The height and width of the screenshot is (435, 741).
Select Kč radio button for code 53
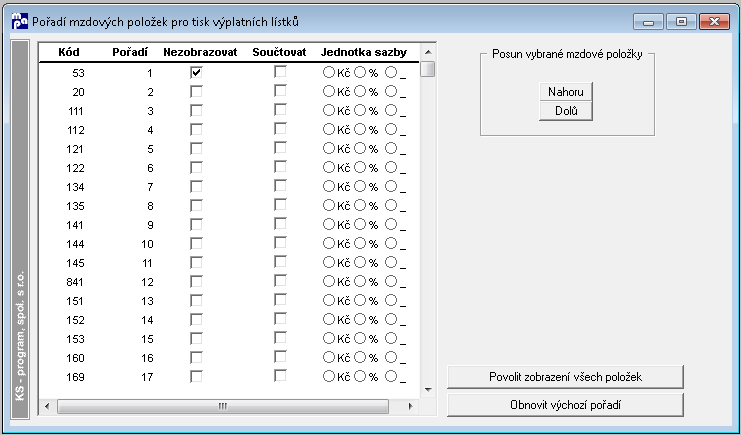pyautogui.click(x=328, y=72)
